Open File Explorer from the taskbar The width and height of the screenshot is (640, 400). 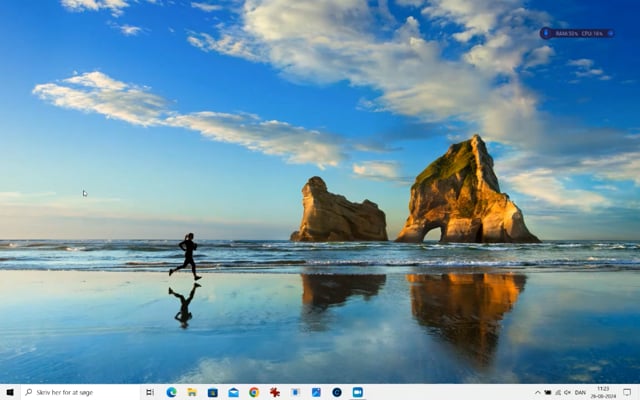pyautogui.click(x=192, y=392)
